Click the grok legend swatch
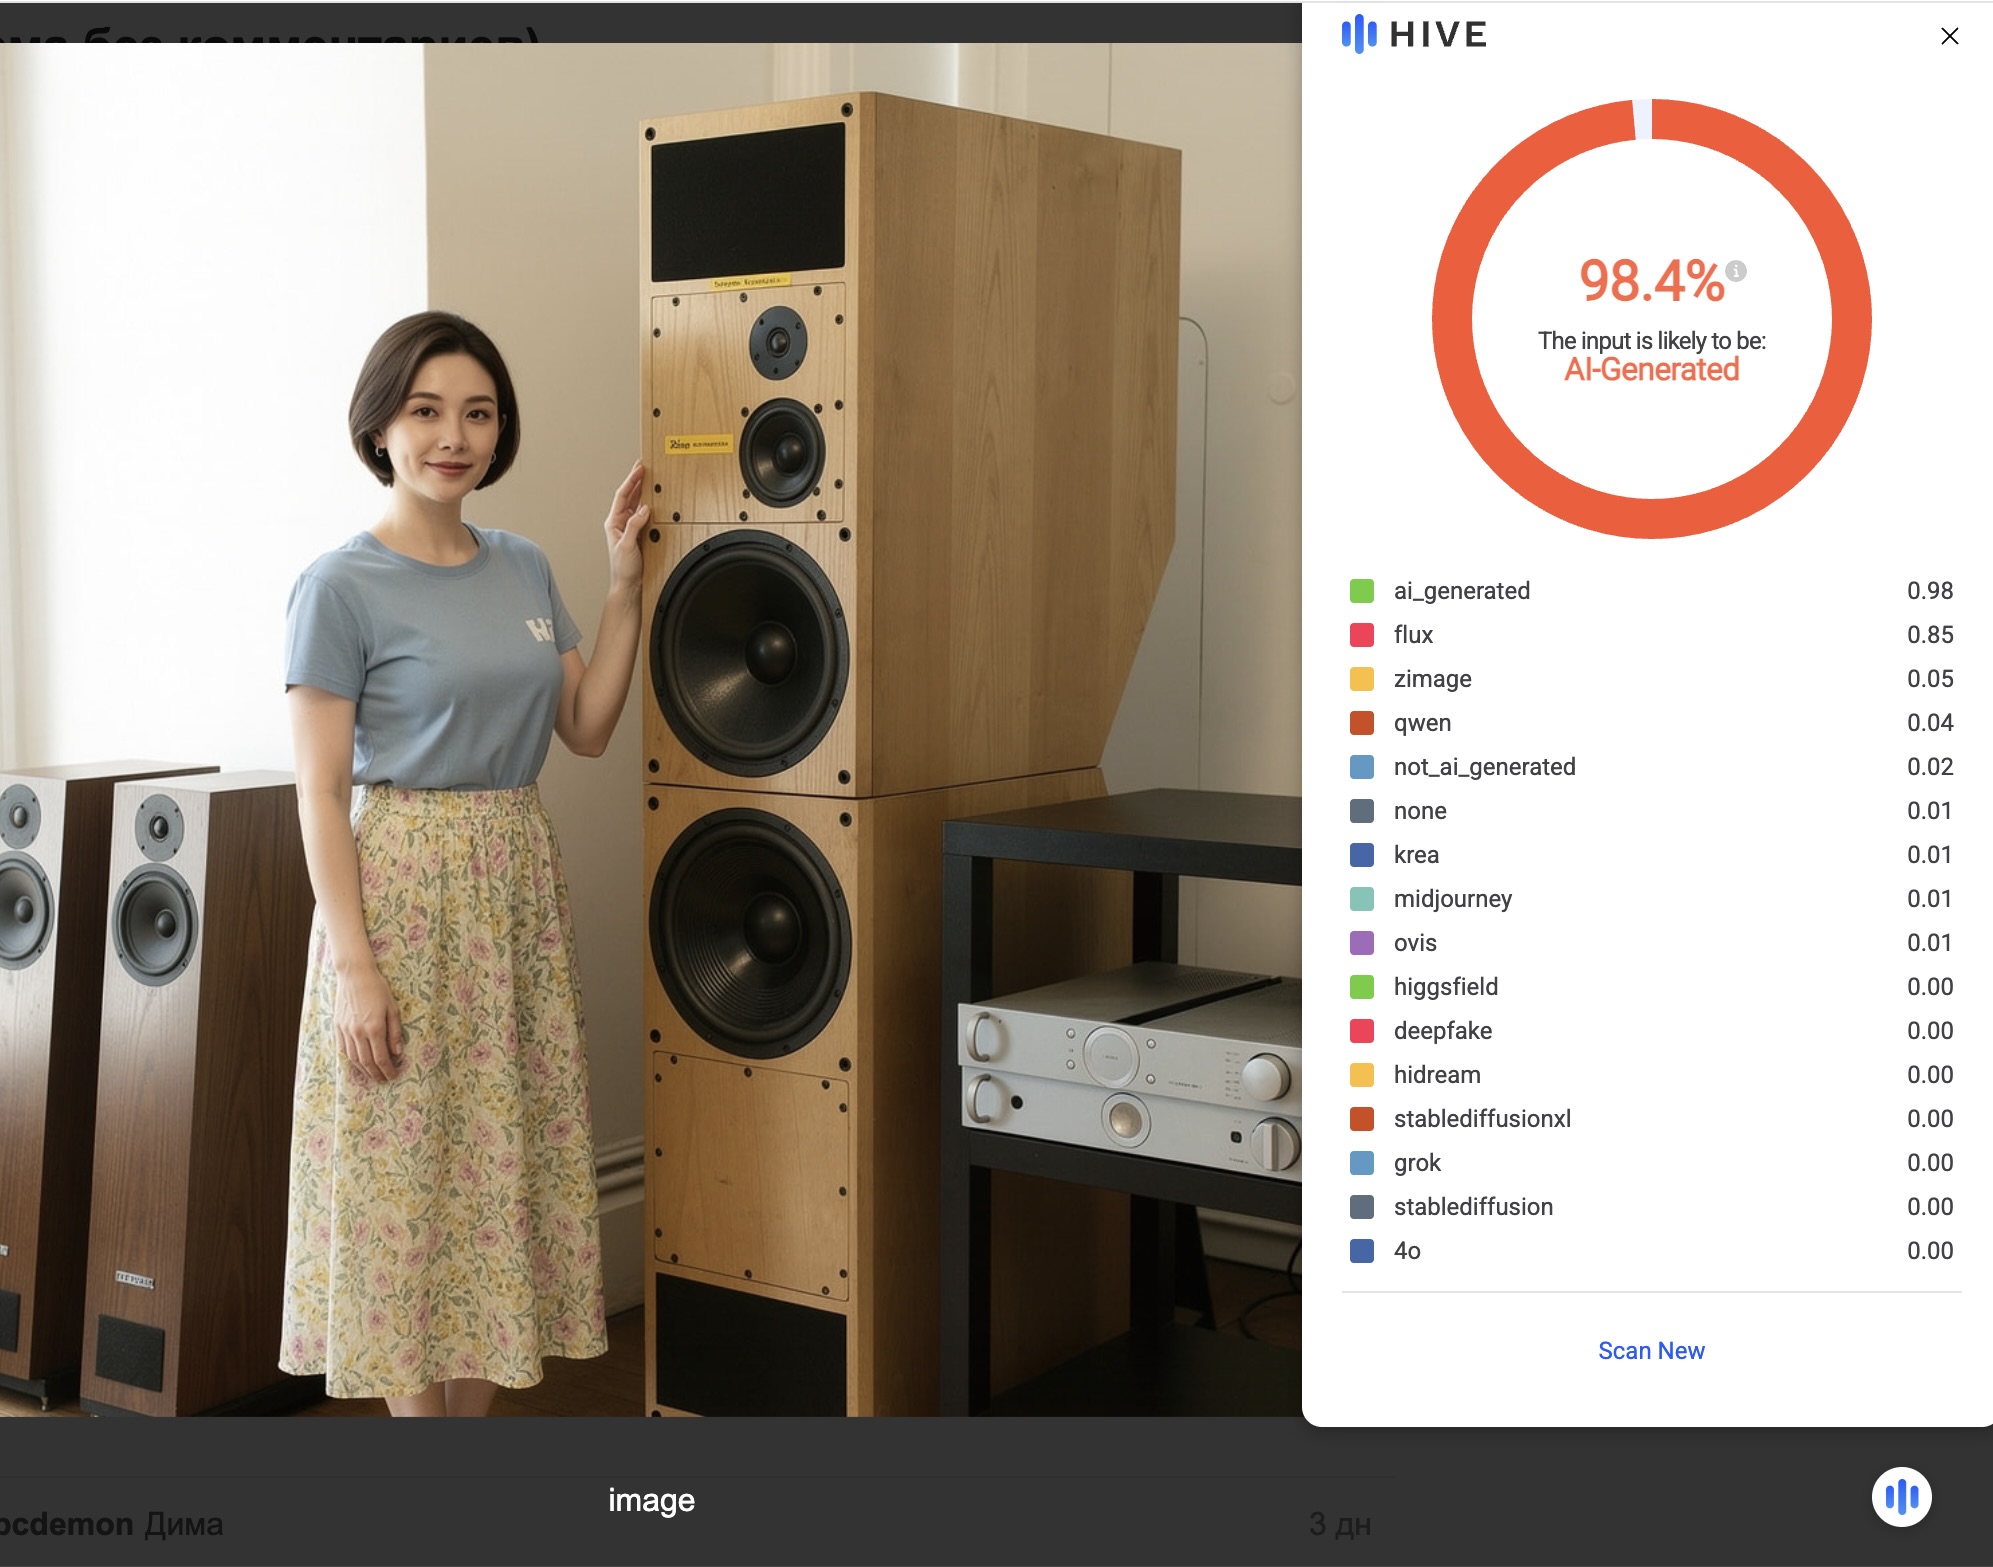Viewport: 1993px width, 1567px height. coord(1361,1163)
